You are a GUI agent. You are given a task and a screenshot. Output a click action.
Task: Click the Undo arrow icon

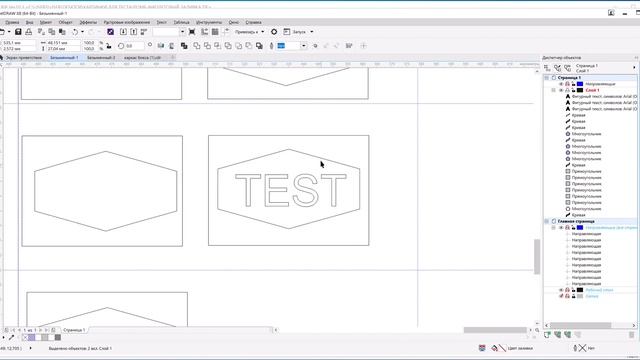click(75, 32)
